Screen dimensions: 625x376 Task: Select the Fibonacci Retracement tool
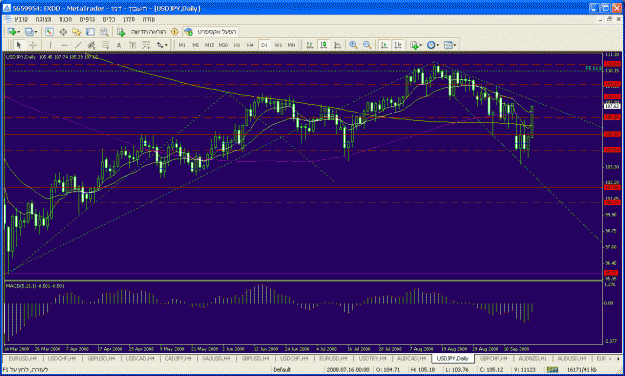coord(105,45)
